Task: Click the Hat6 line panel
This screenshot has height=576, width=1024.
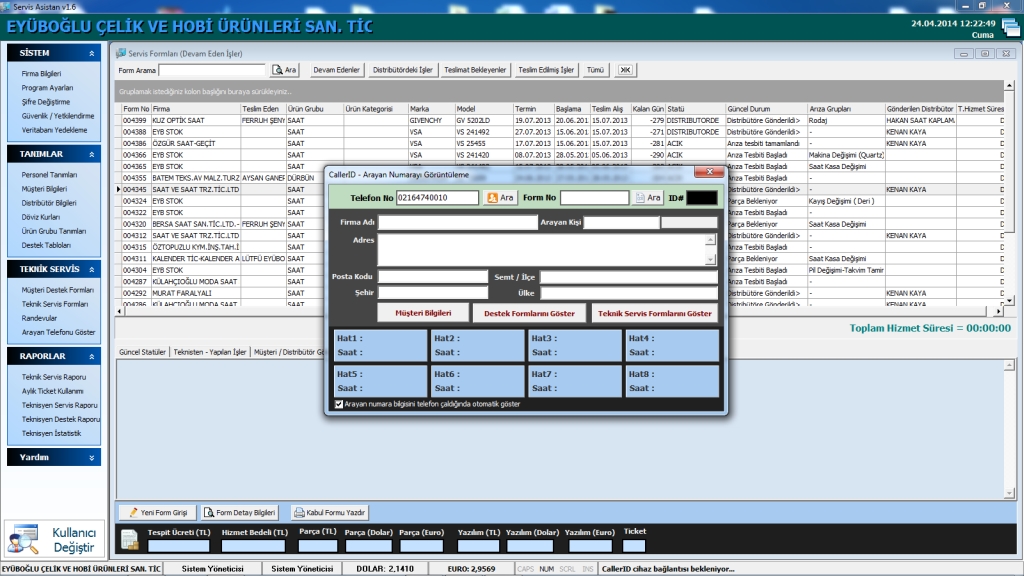Action: point(477,381)
